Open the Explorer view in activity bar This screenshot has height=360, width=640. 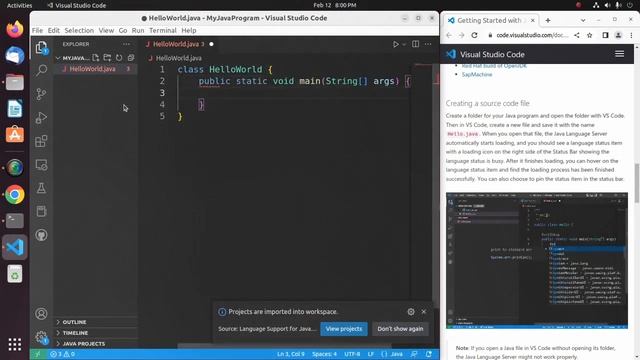41,48
